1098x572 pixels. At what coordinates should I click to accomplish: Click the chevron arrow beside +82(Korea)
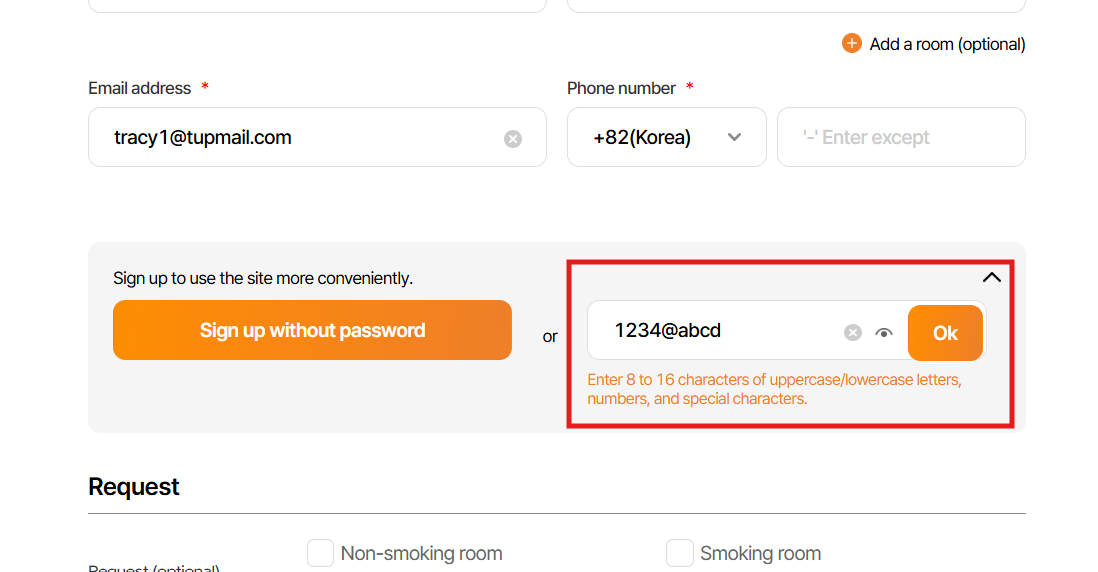click(x=734, y=137)
